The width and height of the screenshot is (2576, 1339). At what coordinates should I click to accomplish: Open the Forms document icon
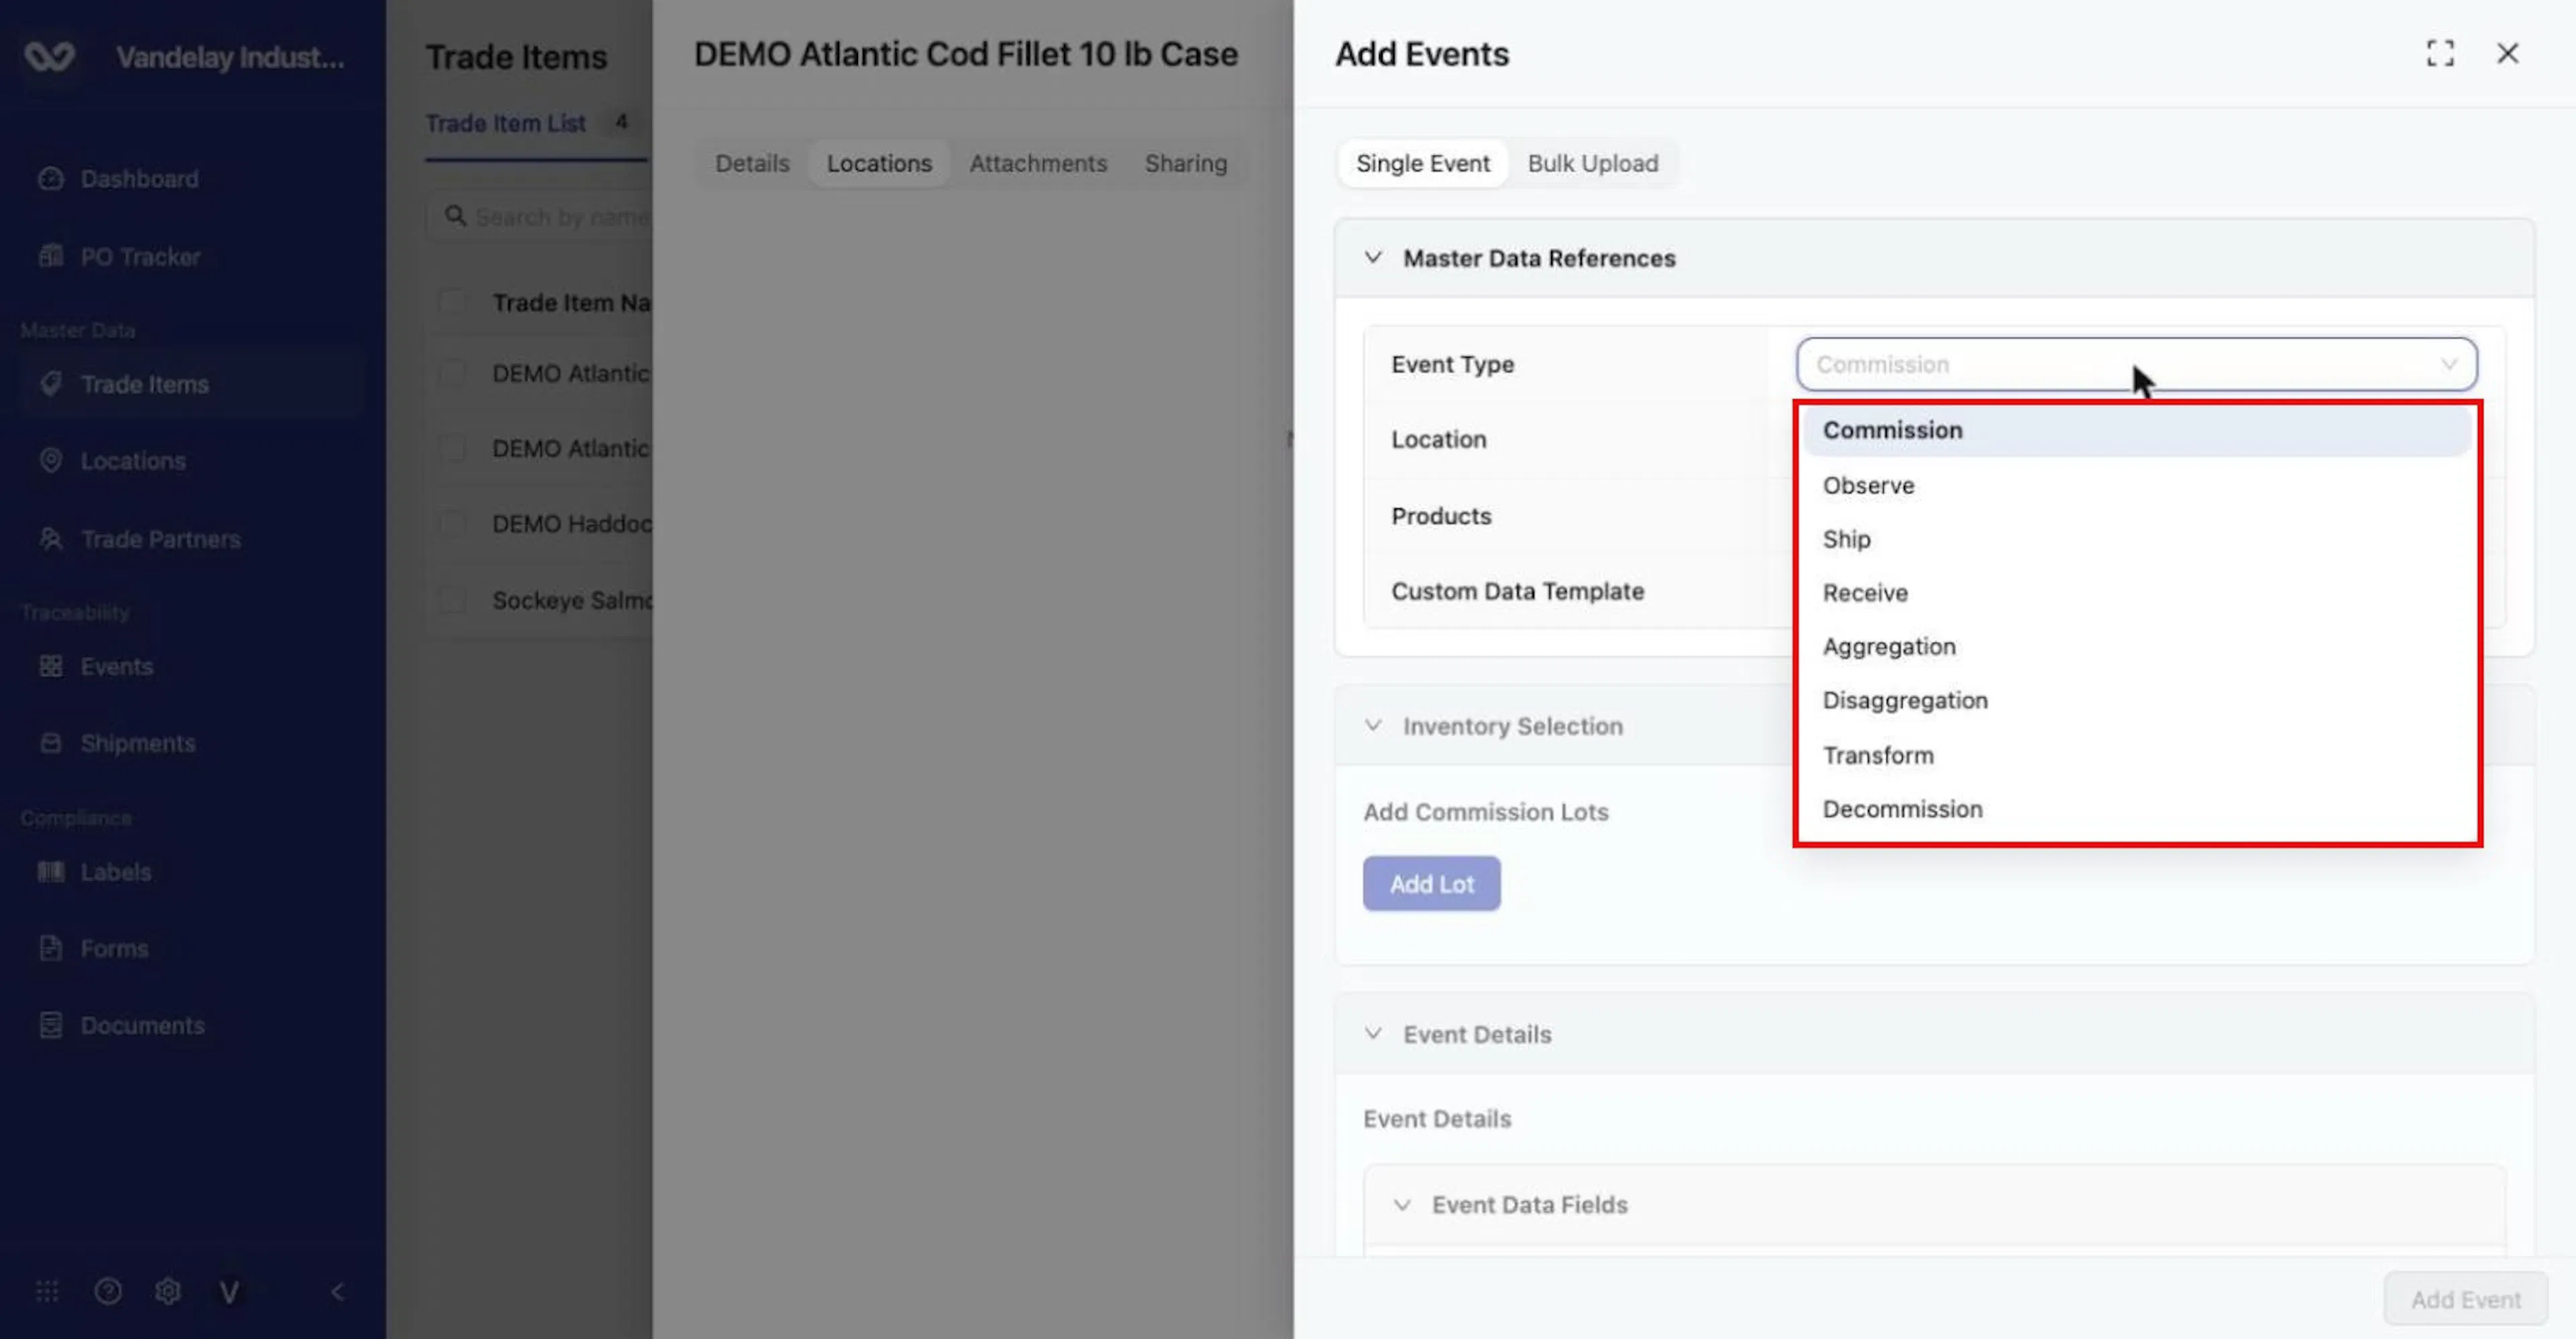pos(51,948)
